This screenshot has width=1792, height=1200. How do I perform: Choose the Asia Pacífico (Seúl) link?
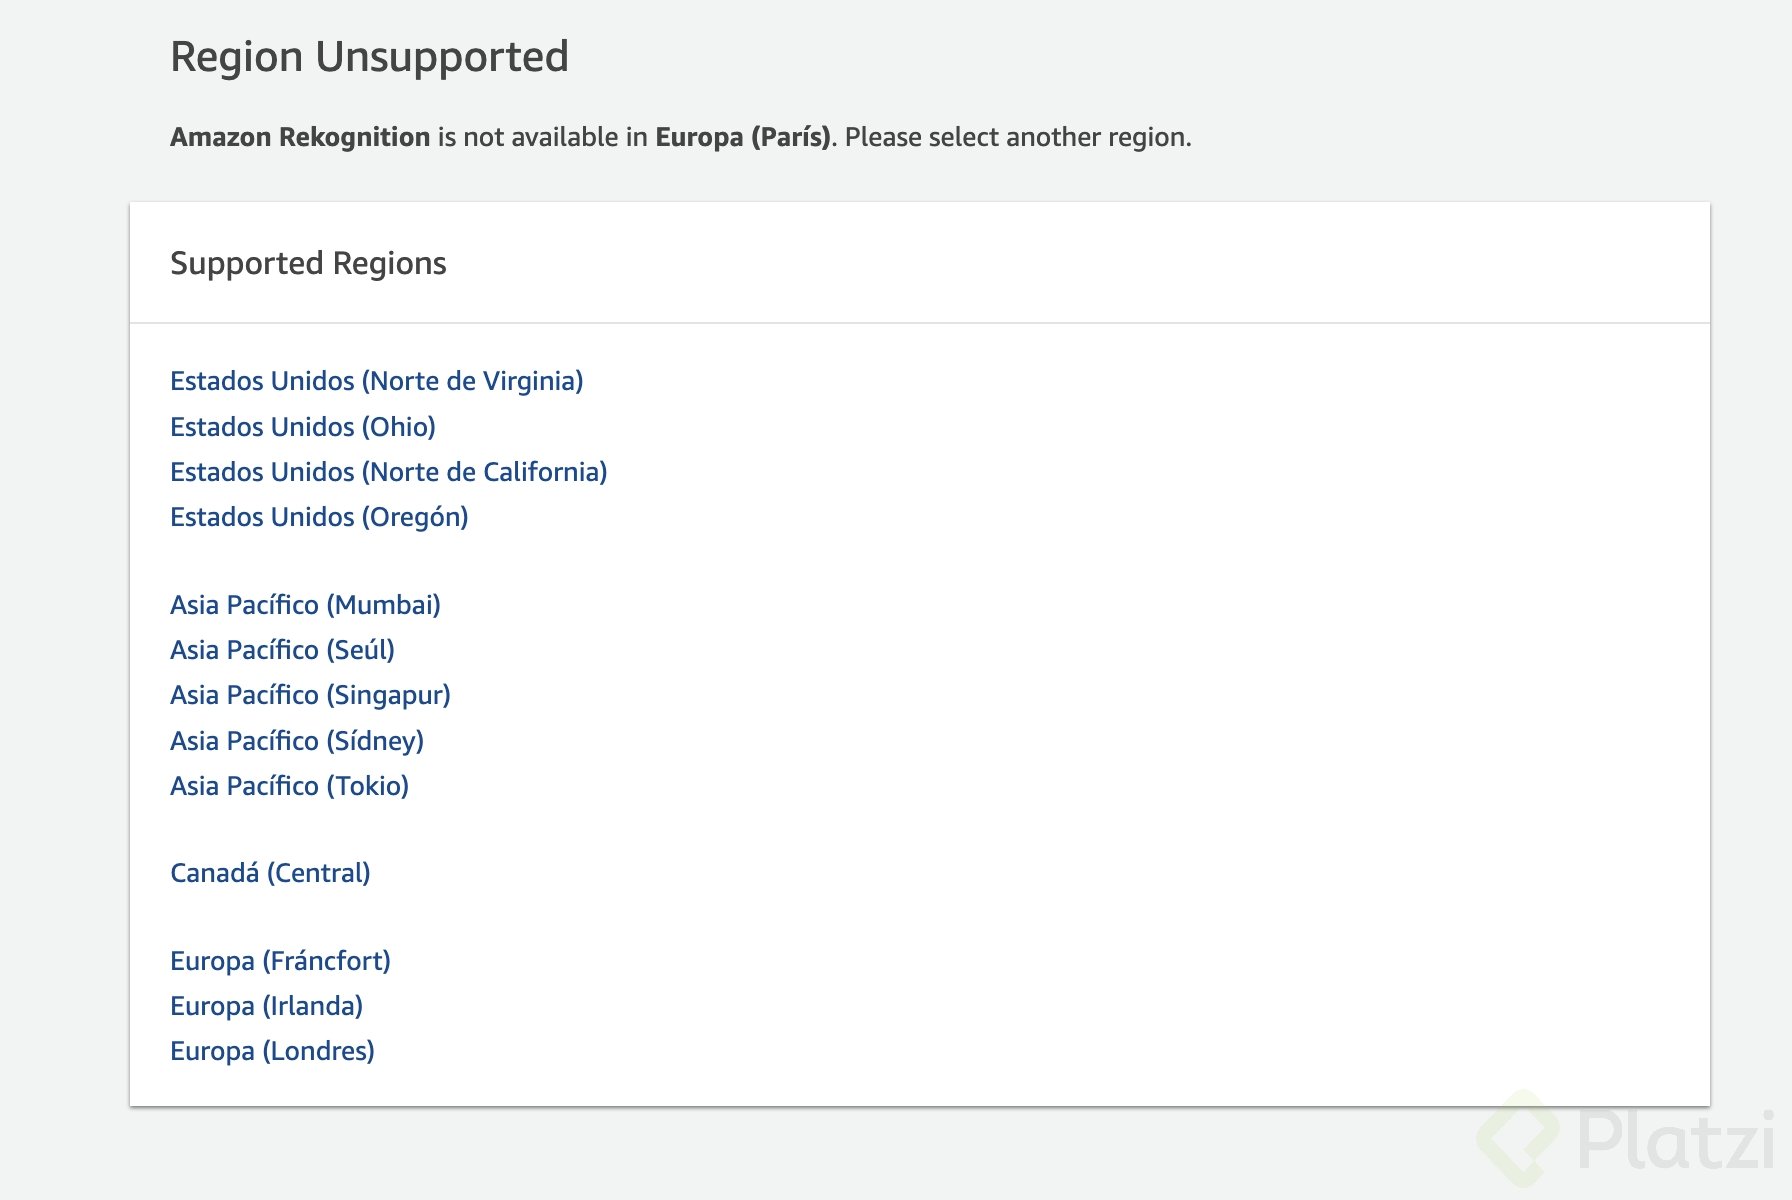click(x=282, y=650)
